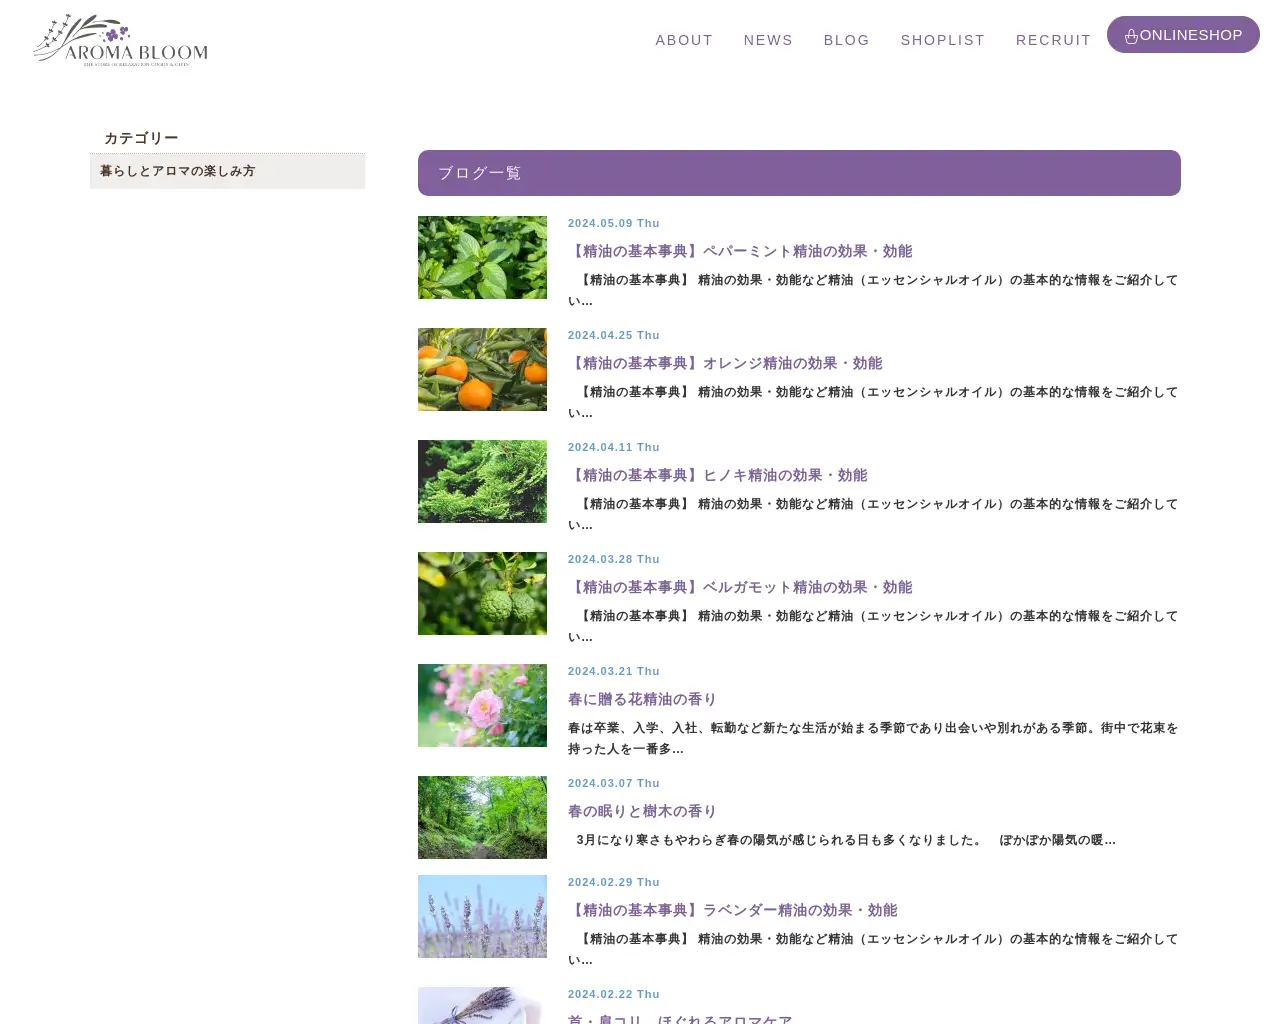Open the オレンジ精油の効果・効能 article
The image size is (1280, 1024).
726,363
